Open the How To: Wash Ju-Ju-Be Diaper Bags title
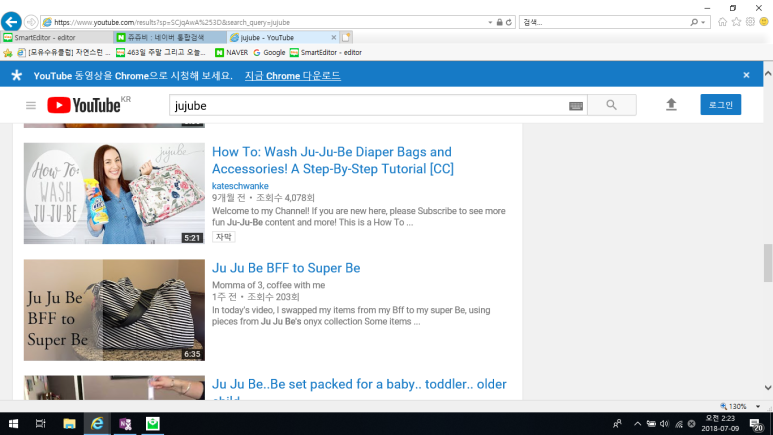 tap(333, 160)
